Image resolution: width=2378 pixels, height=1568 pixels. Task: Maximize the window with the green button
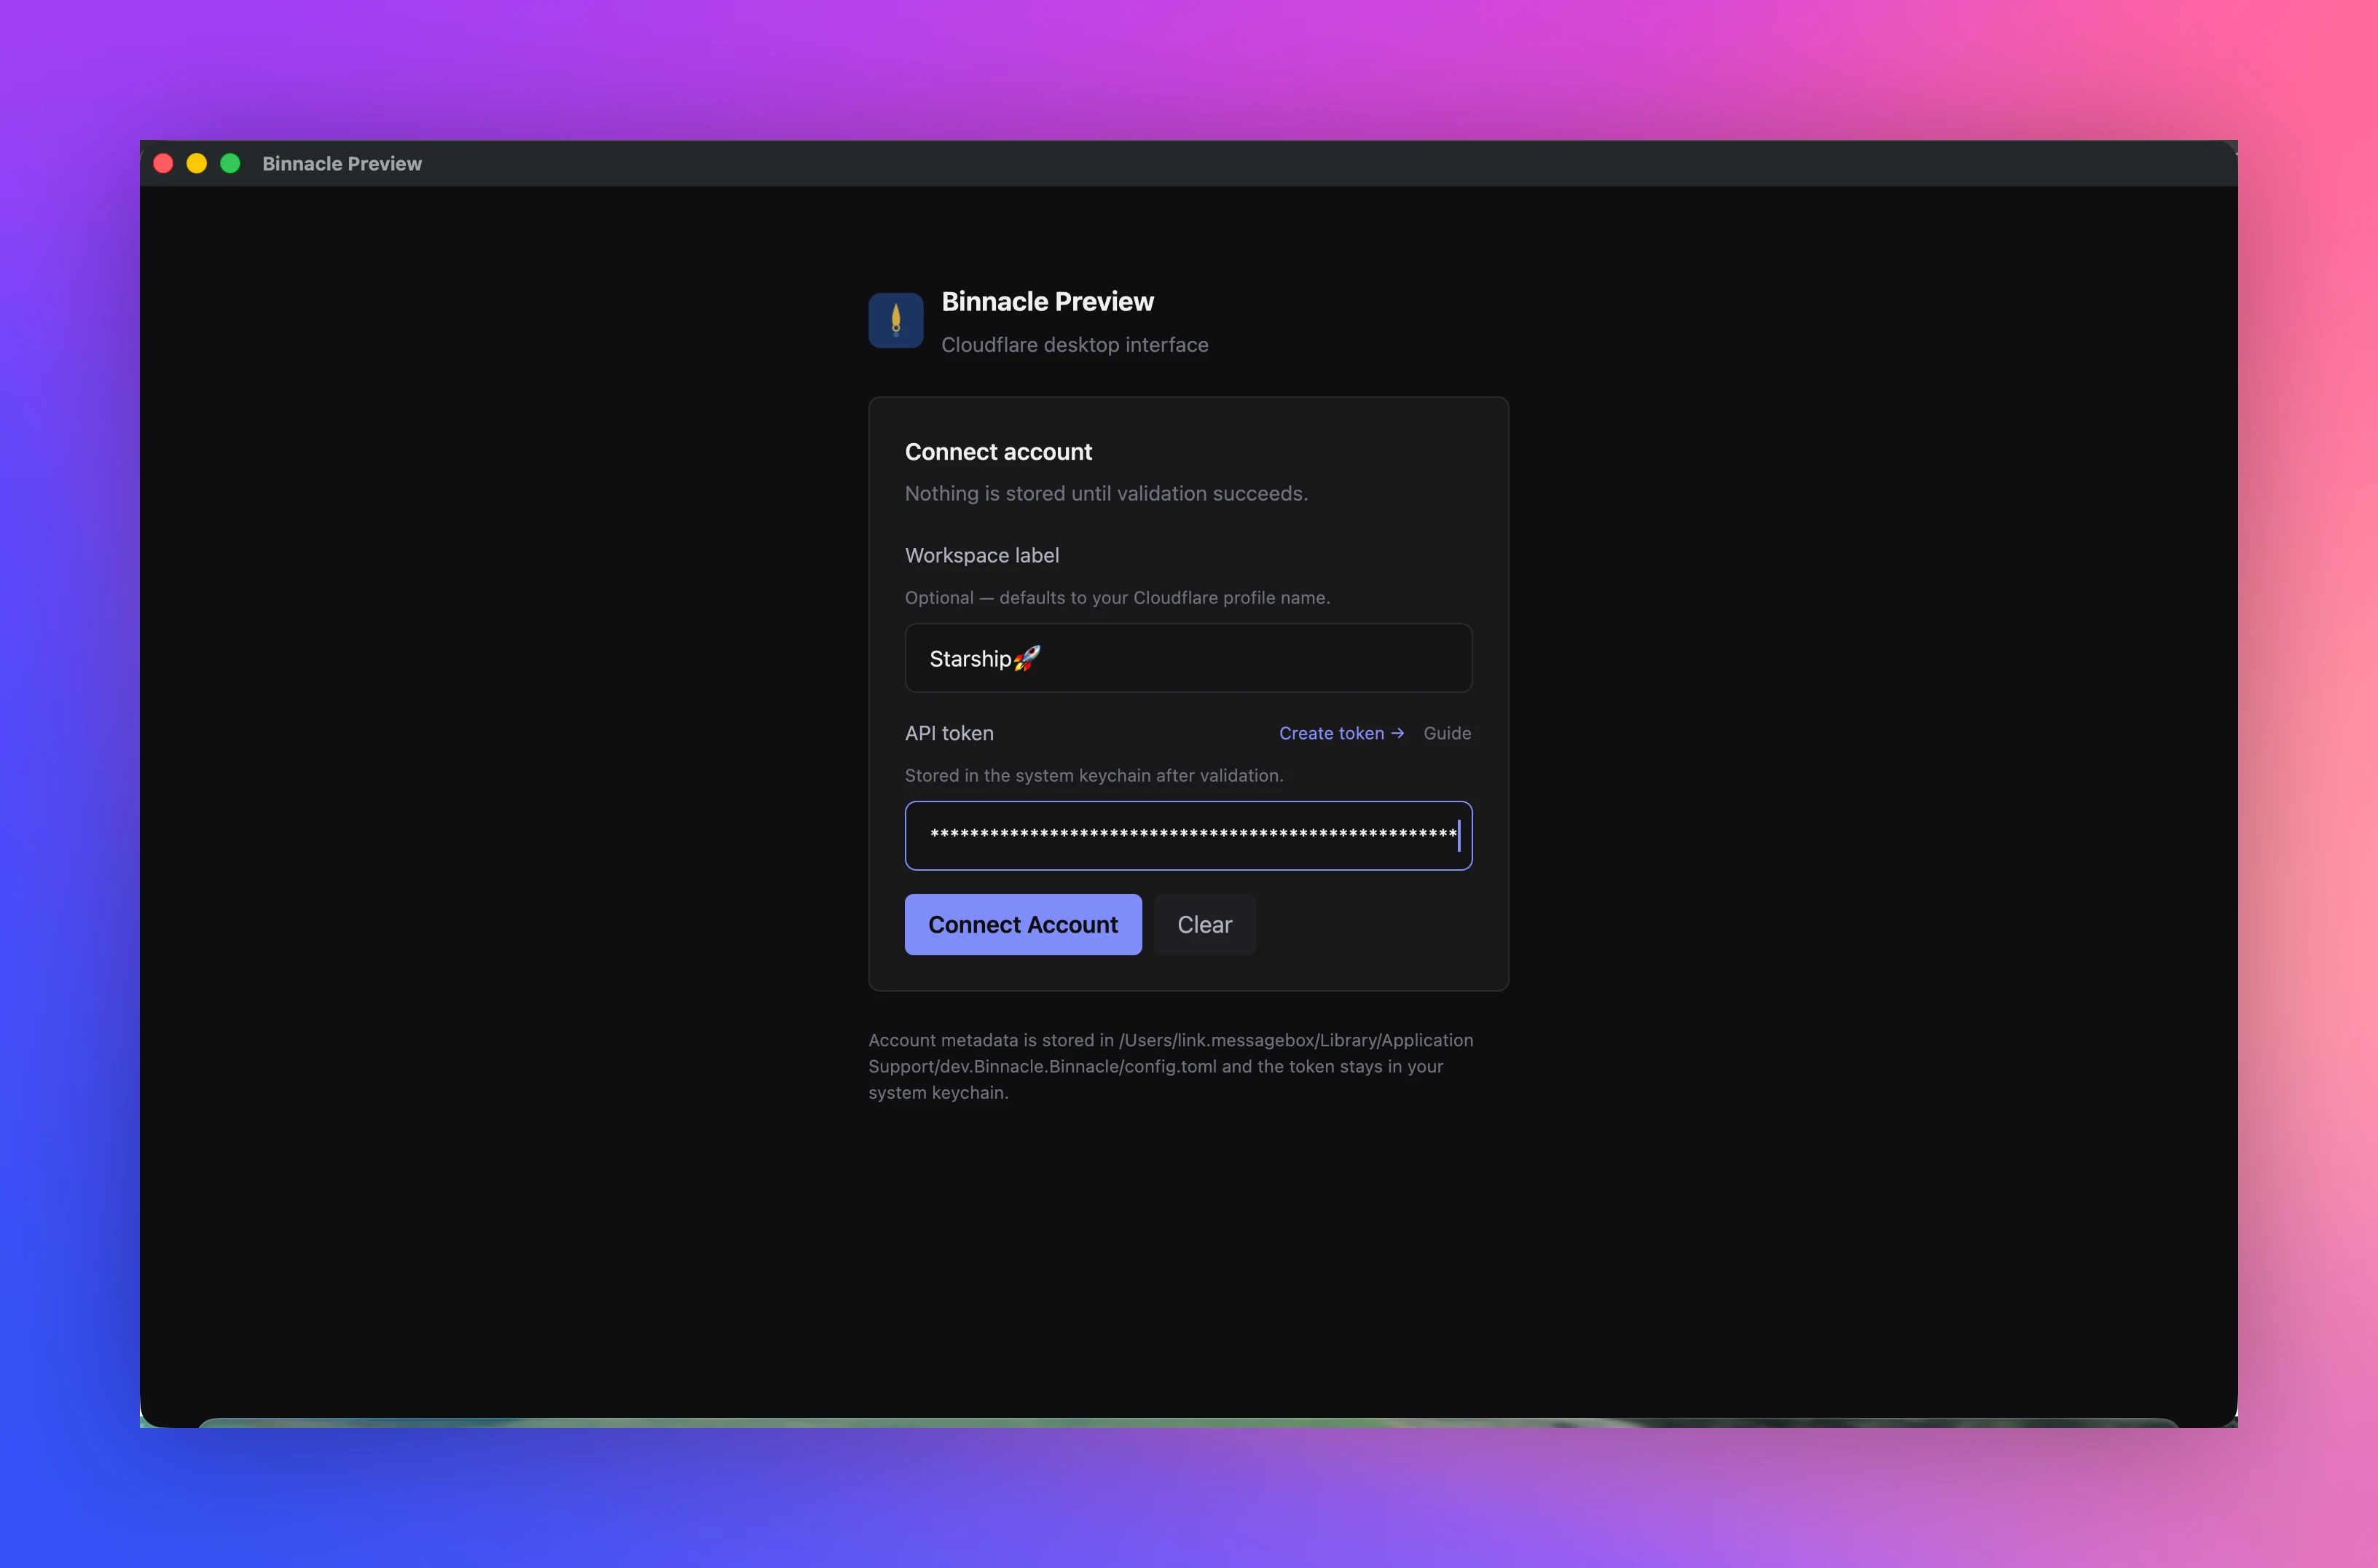pyautogui.click(x=230, y=163)
